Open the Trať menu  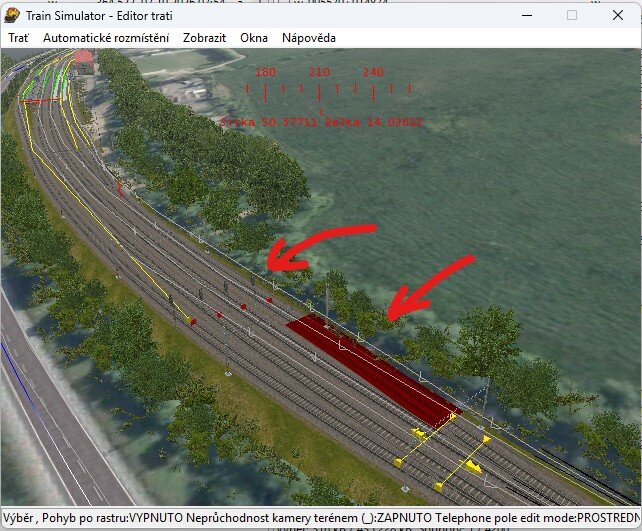coord(18,38)
